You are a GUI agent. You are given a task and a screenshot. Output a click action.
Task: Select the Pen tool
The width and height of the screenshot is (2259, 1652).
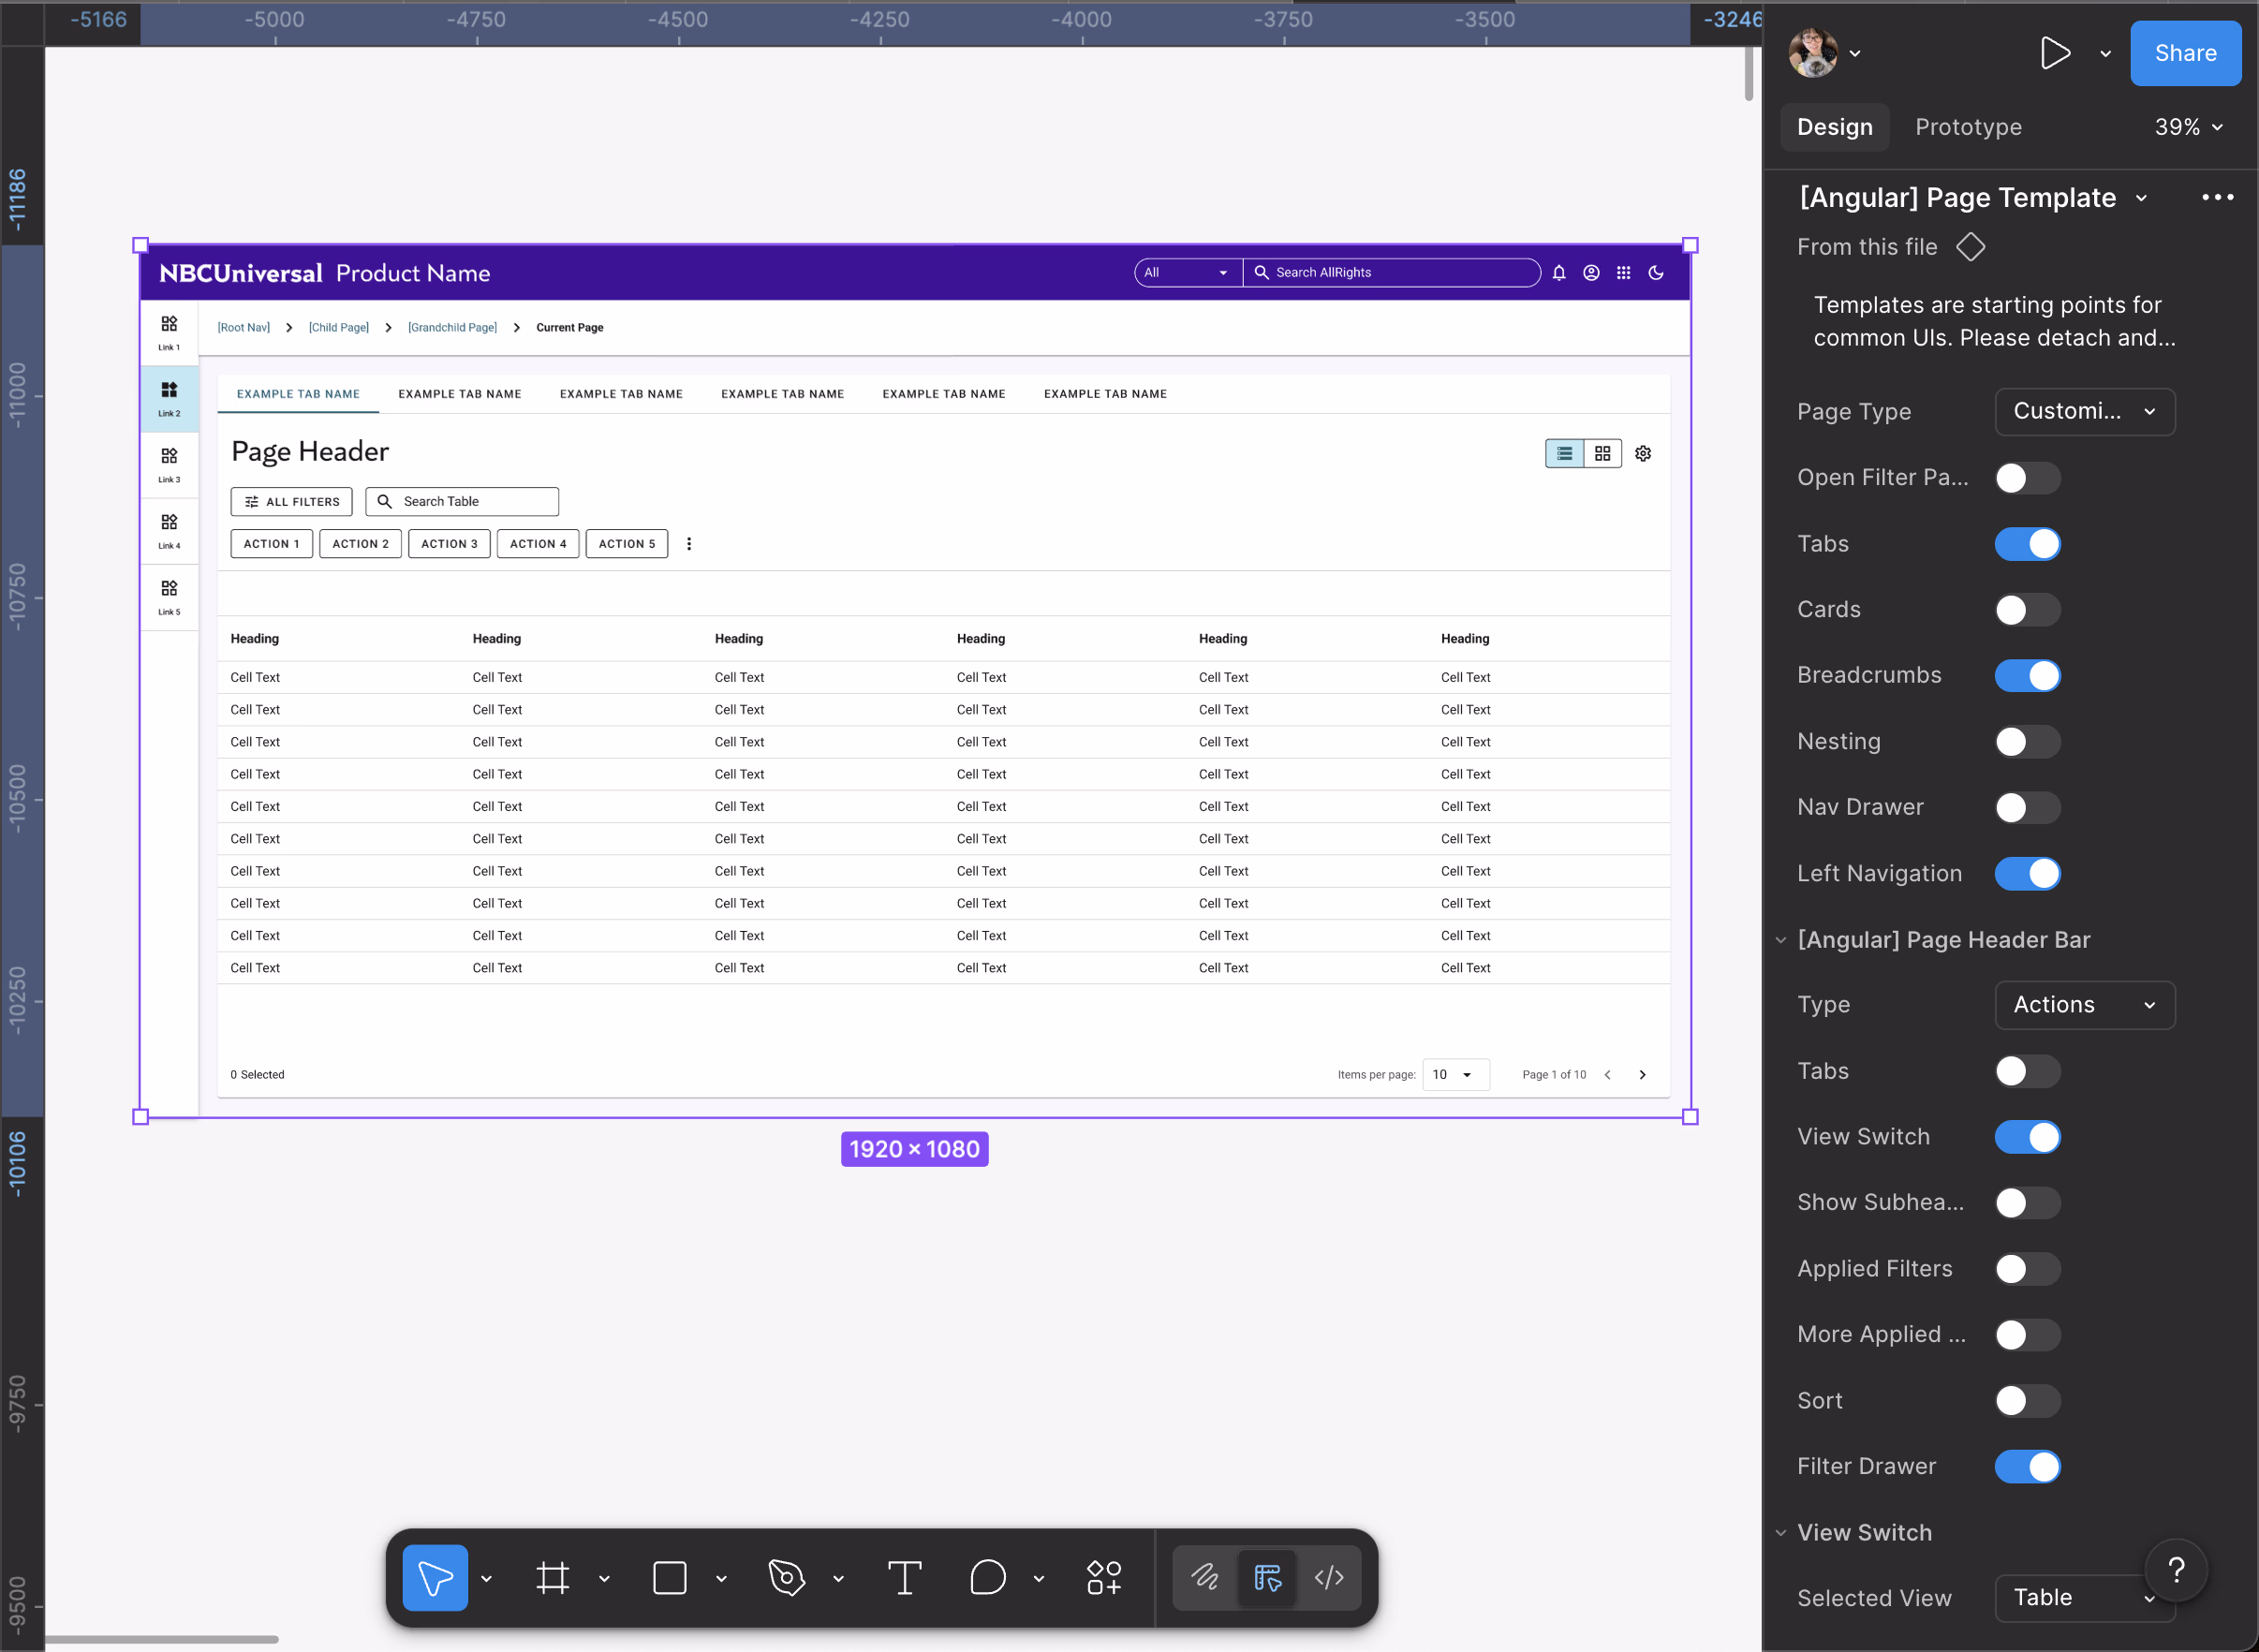(787, 1577)
